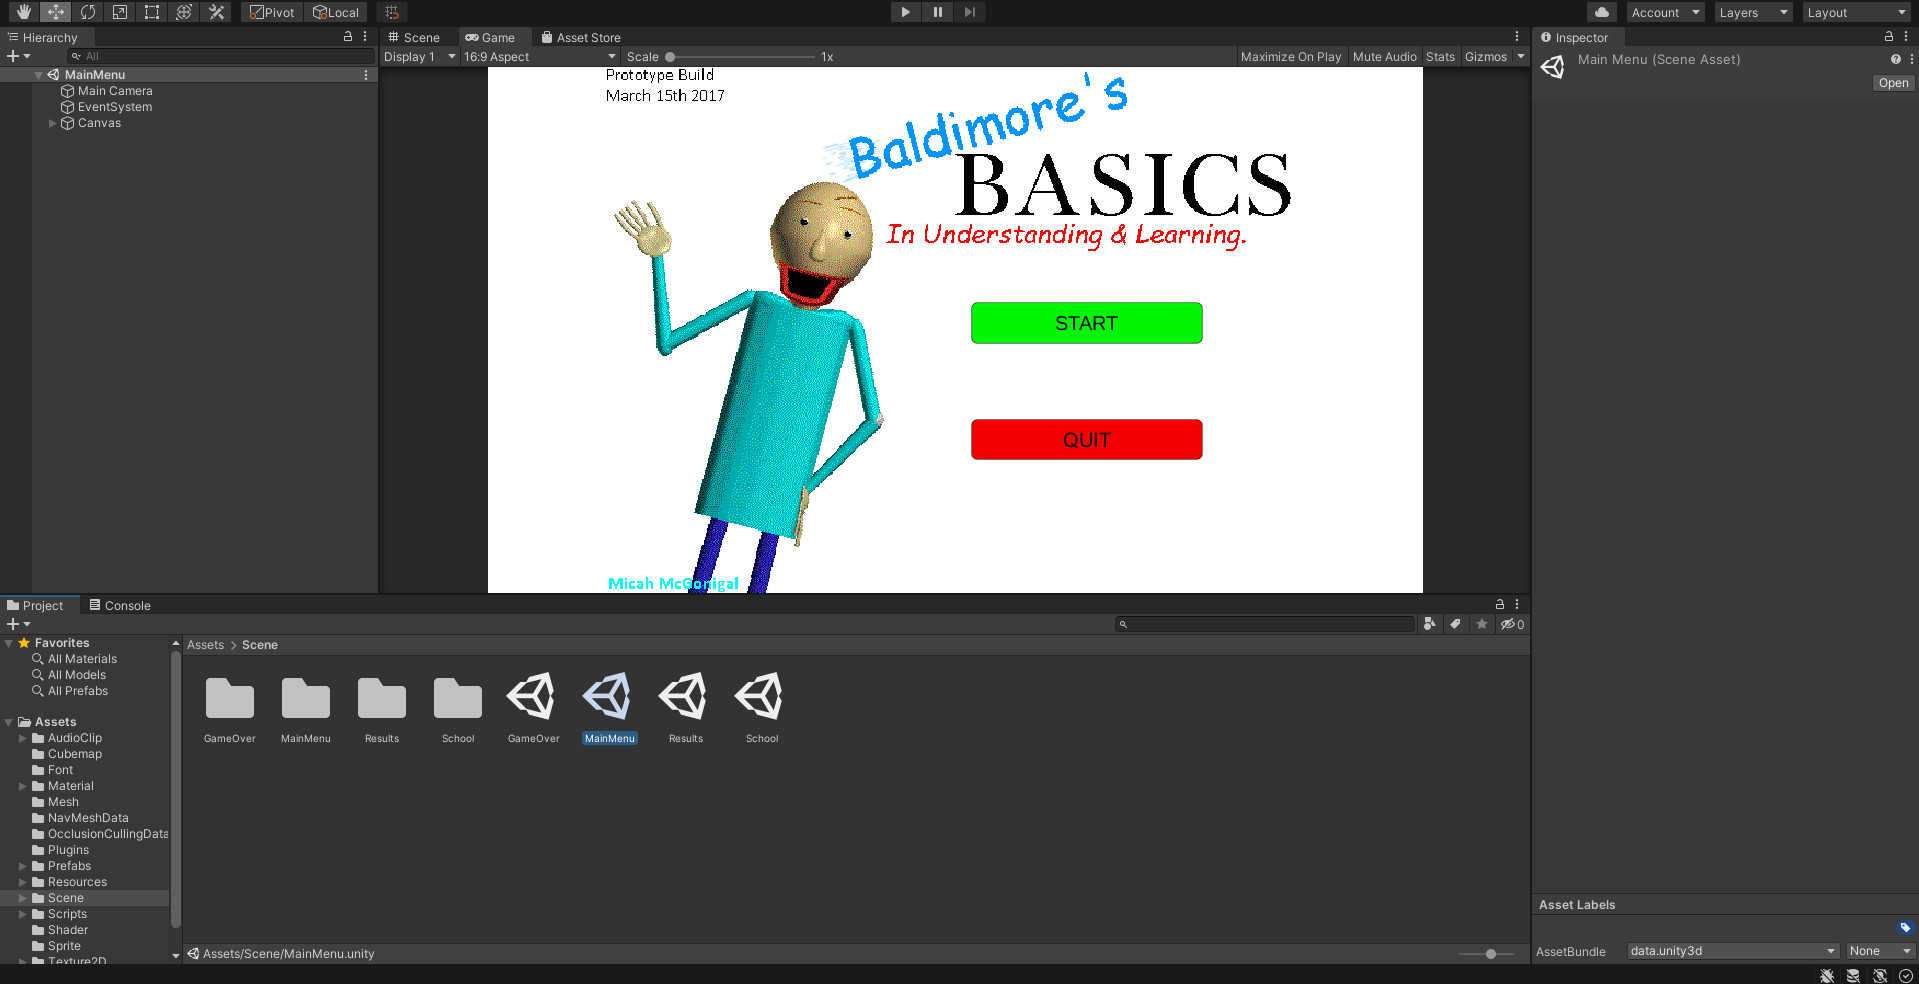Adjust the Game view Scale slider
Viewport: 1919px width, 984px height.
click(741, 57)
